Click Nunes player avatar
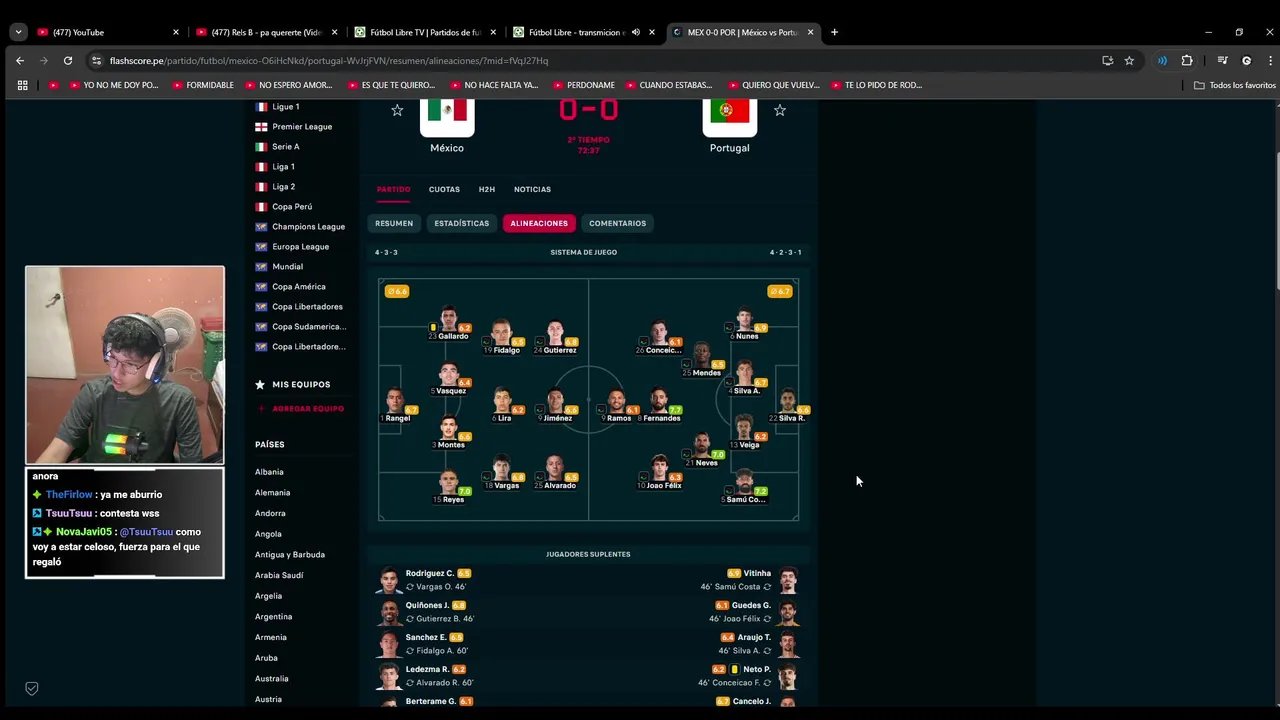Image resolution: width=1280 pixels, height=720 pixels. coord(745,320)
